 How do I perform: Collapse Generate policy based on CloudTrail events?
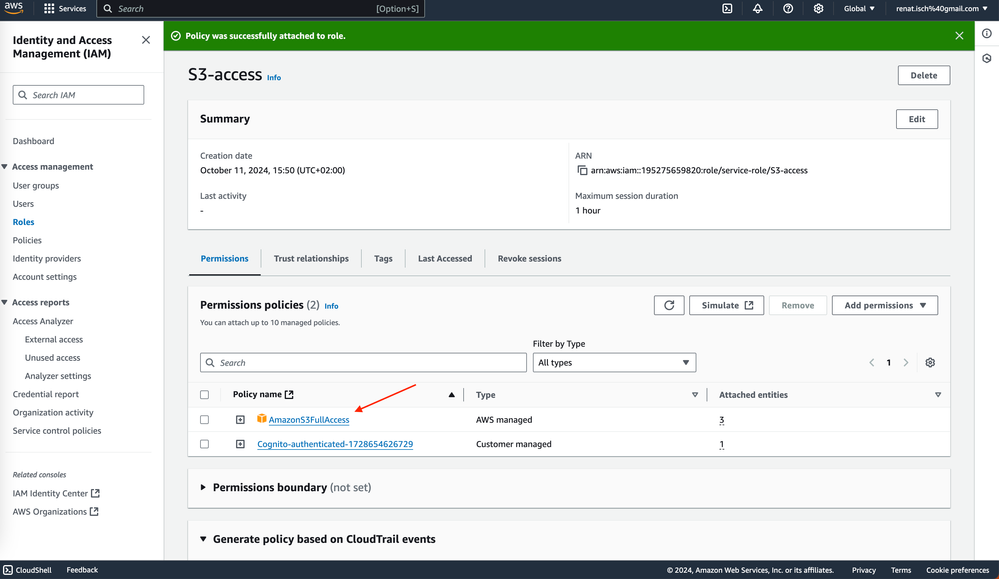[x=203, y=539]
